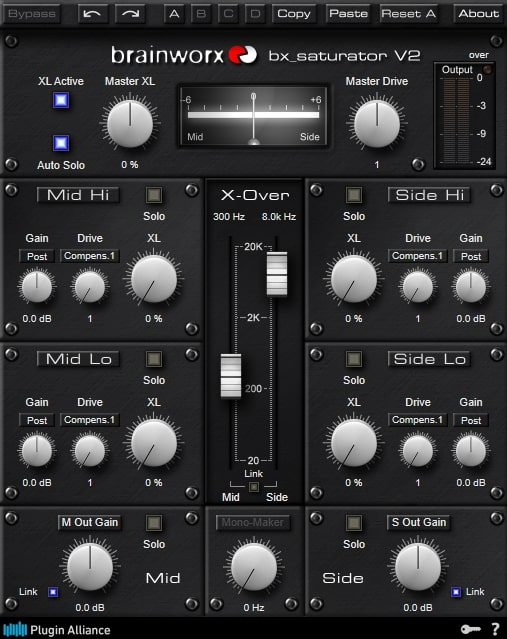507x639 pixels.
Task: Click the Mono-Maker frequency knob
Action: (254, 566)
